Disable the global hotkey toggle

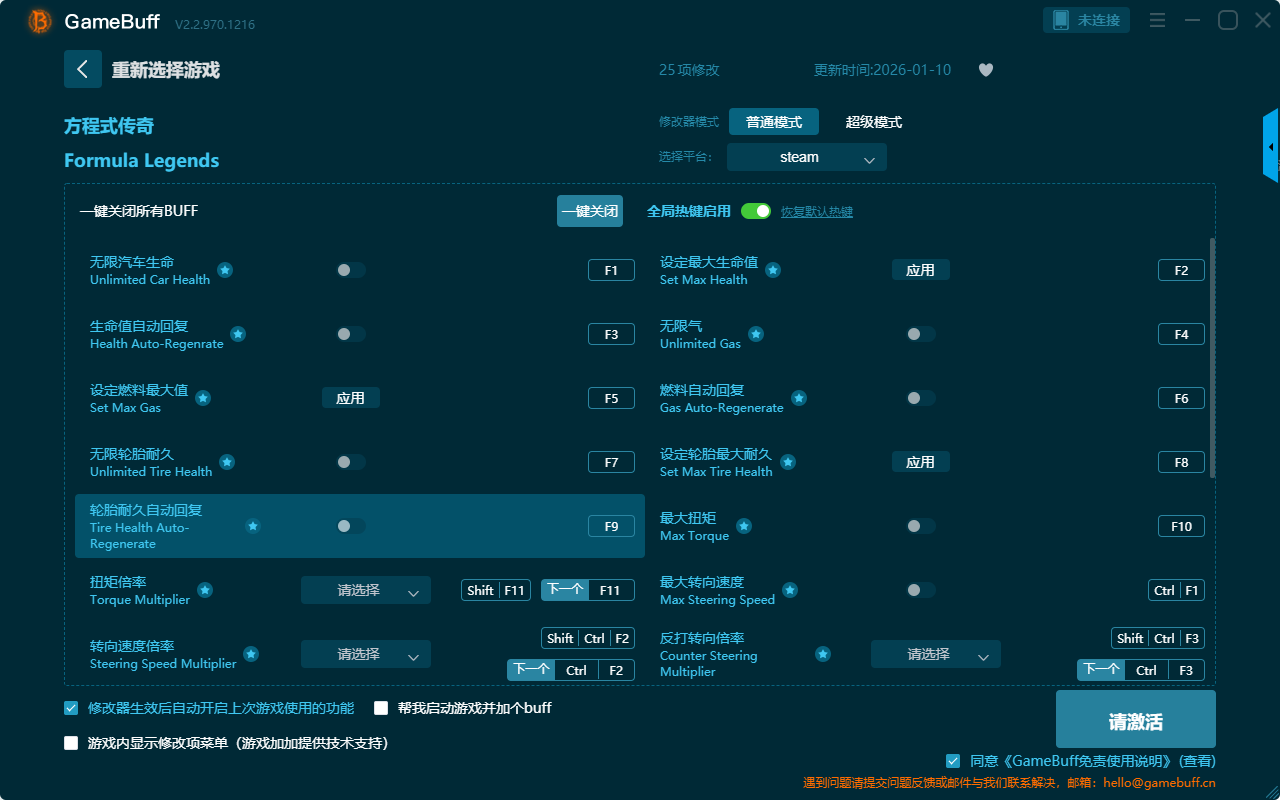(x=756, y=211)
